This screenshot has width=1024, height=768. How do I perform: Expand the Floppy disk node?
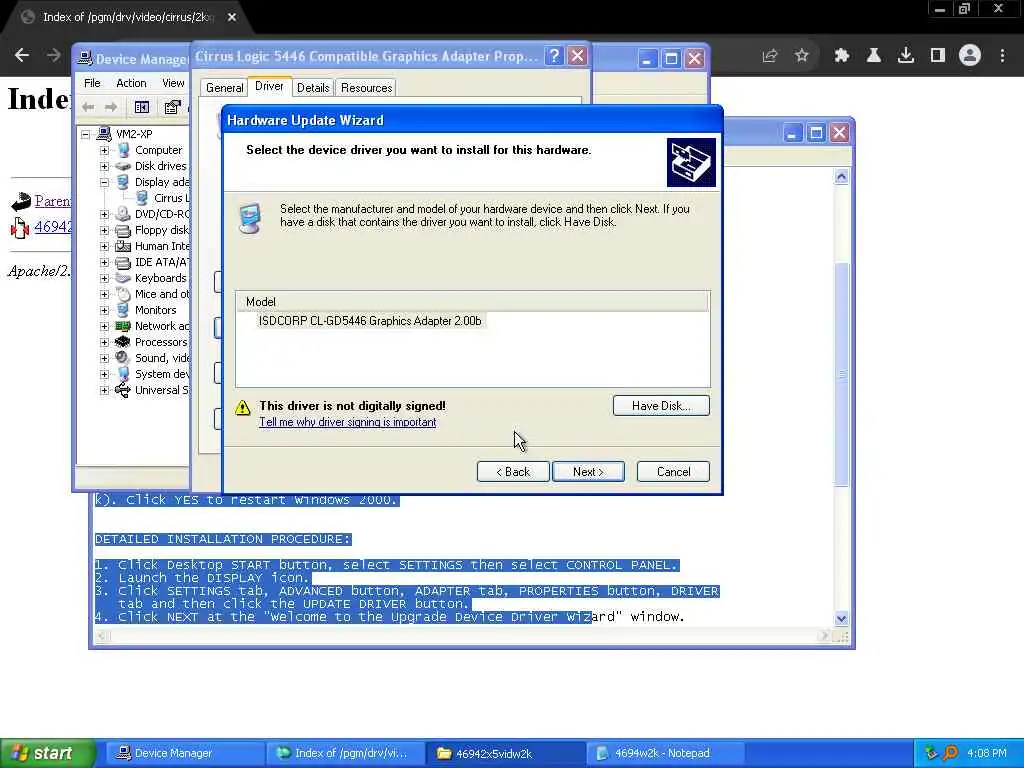pyautogui.click(x=104, y=230)
